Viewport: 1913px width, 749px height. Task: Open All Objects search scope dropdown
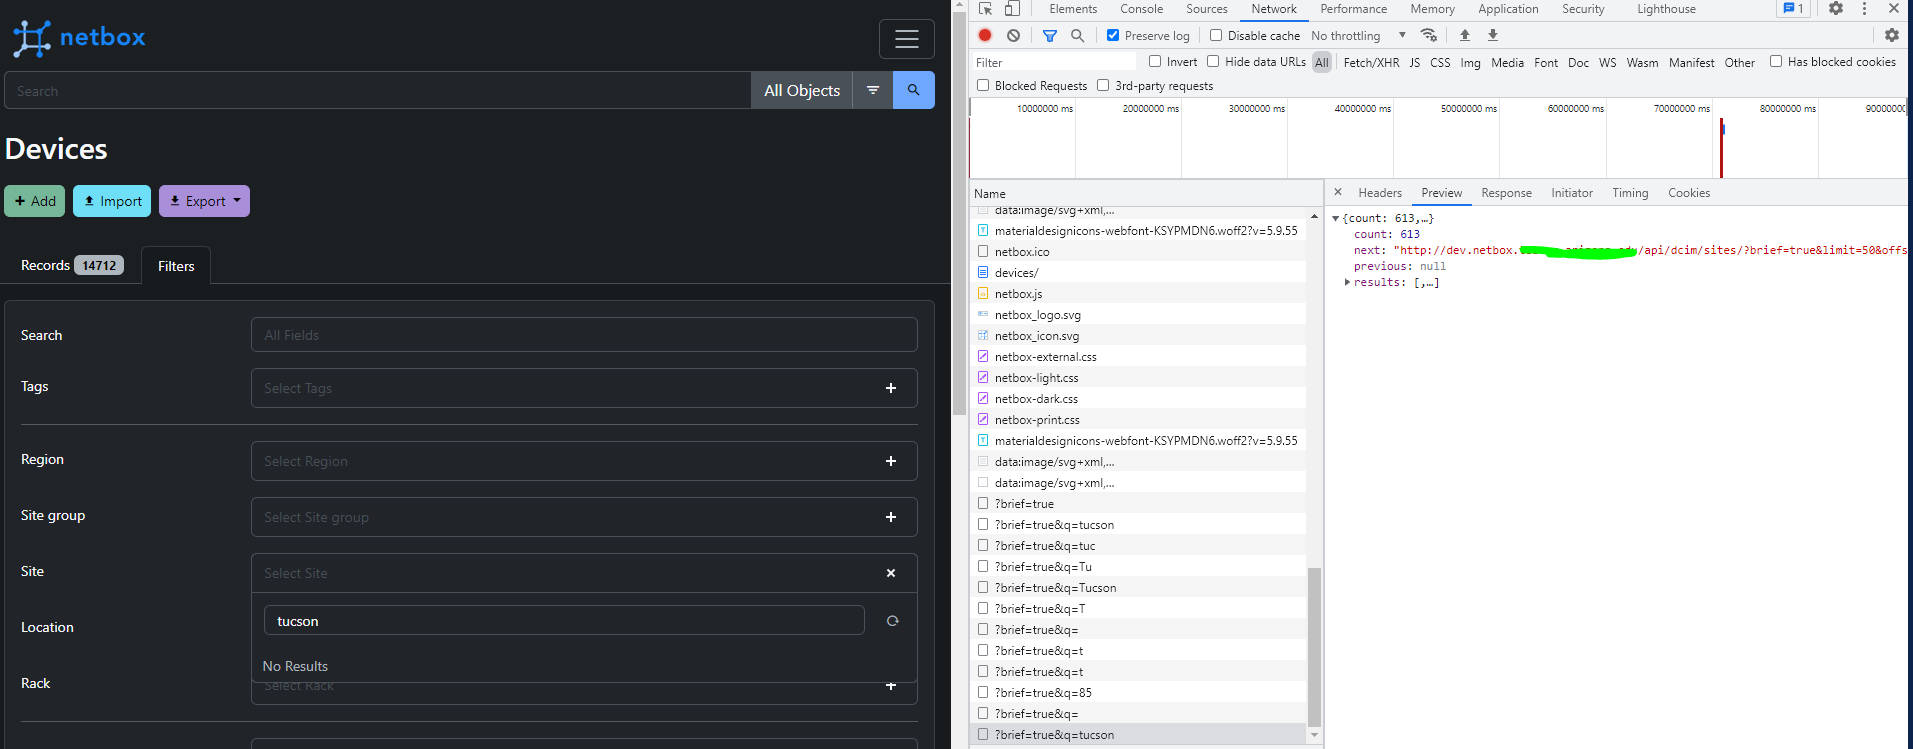click(802, 90)
